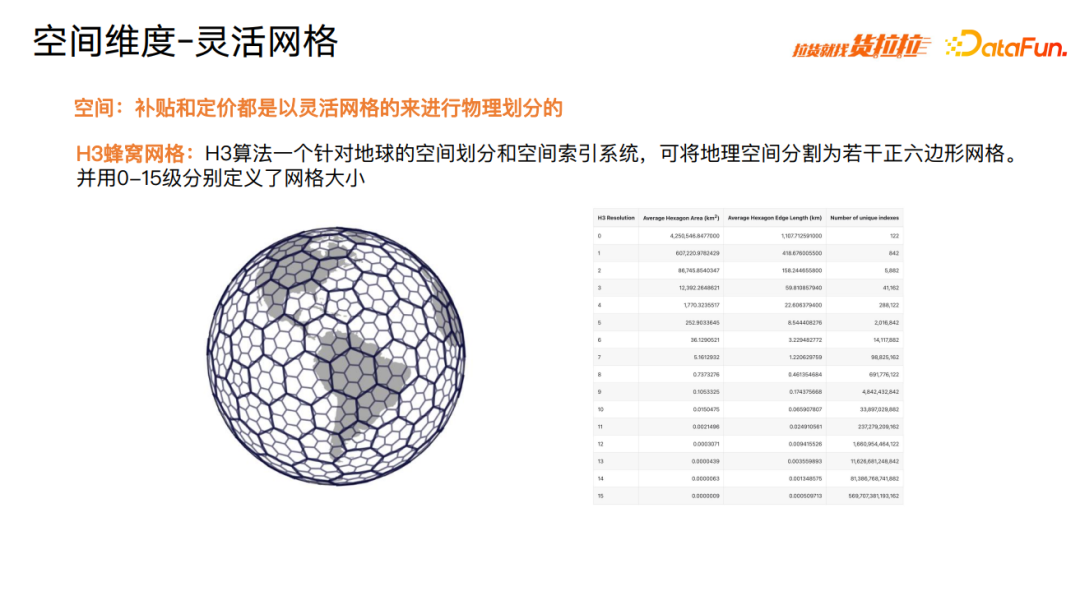Click the Average Hexagon Area column header
The width and height of the screenshot is (1080, 605).
681,218
